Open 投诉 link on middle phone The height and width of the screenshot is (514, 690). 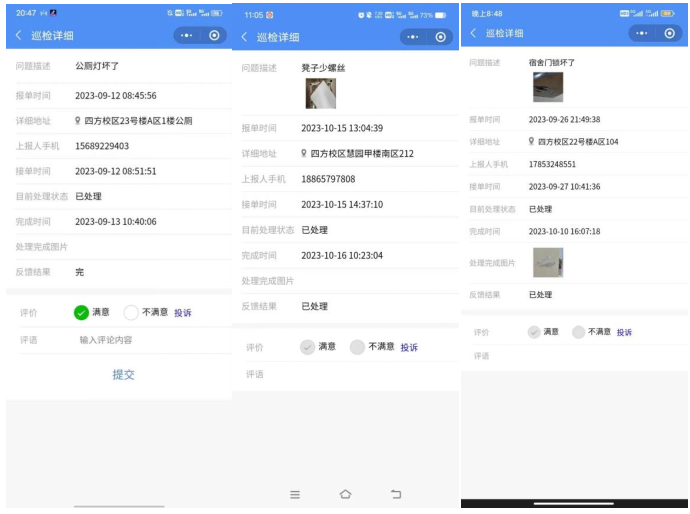tap(409, 347)
